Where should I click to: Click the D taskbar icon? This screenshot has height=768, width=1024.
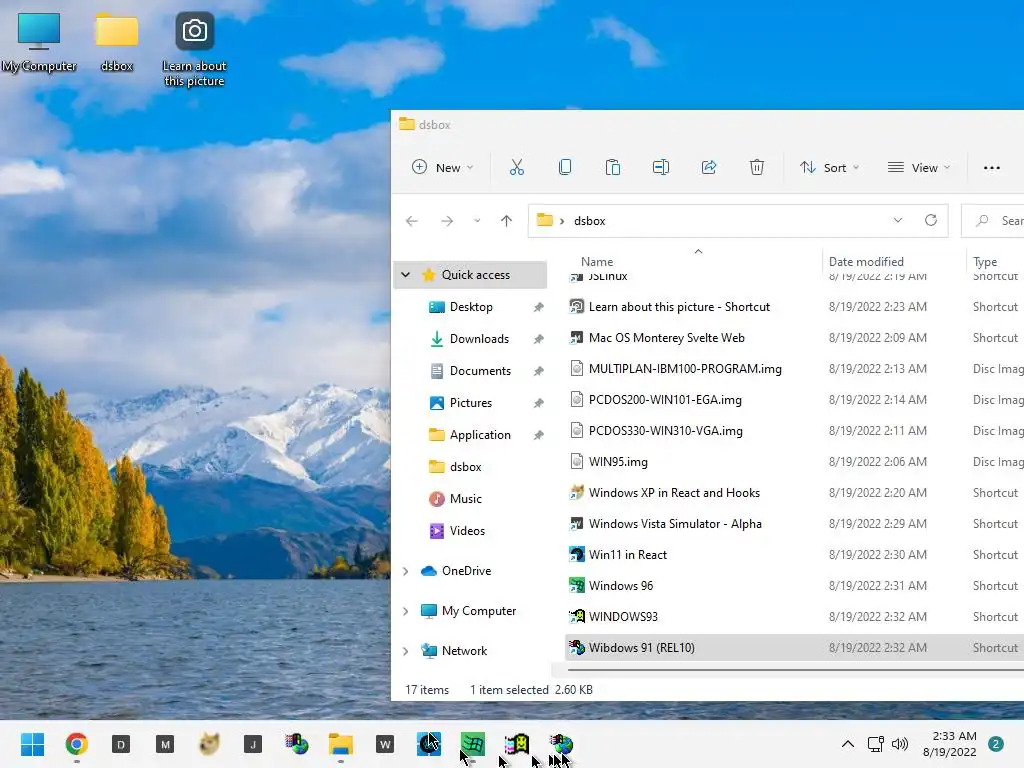point(121,744)
